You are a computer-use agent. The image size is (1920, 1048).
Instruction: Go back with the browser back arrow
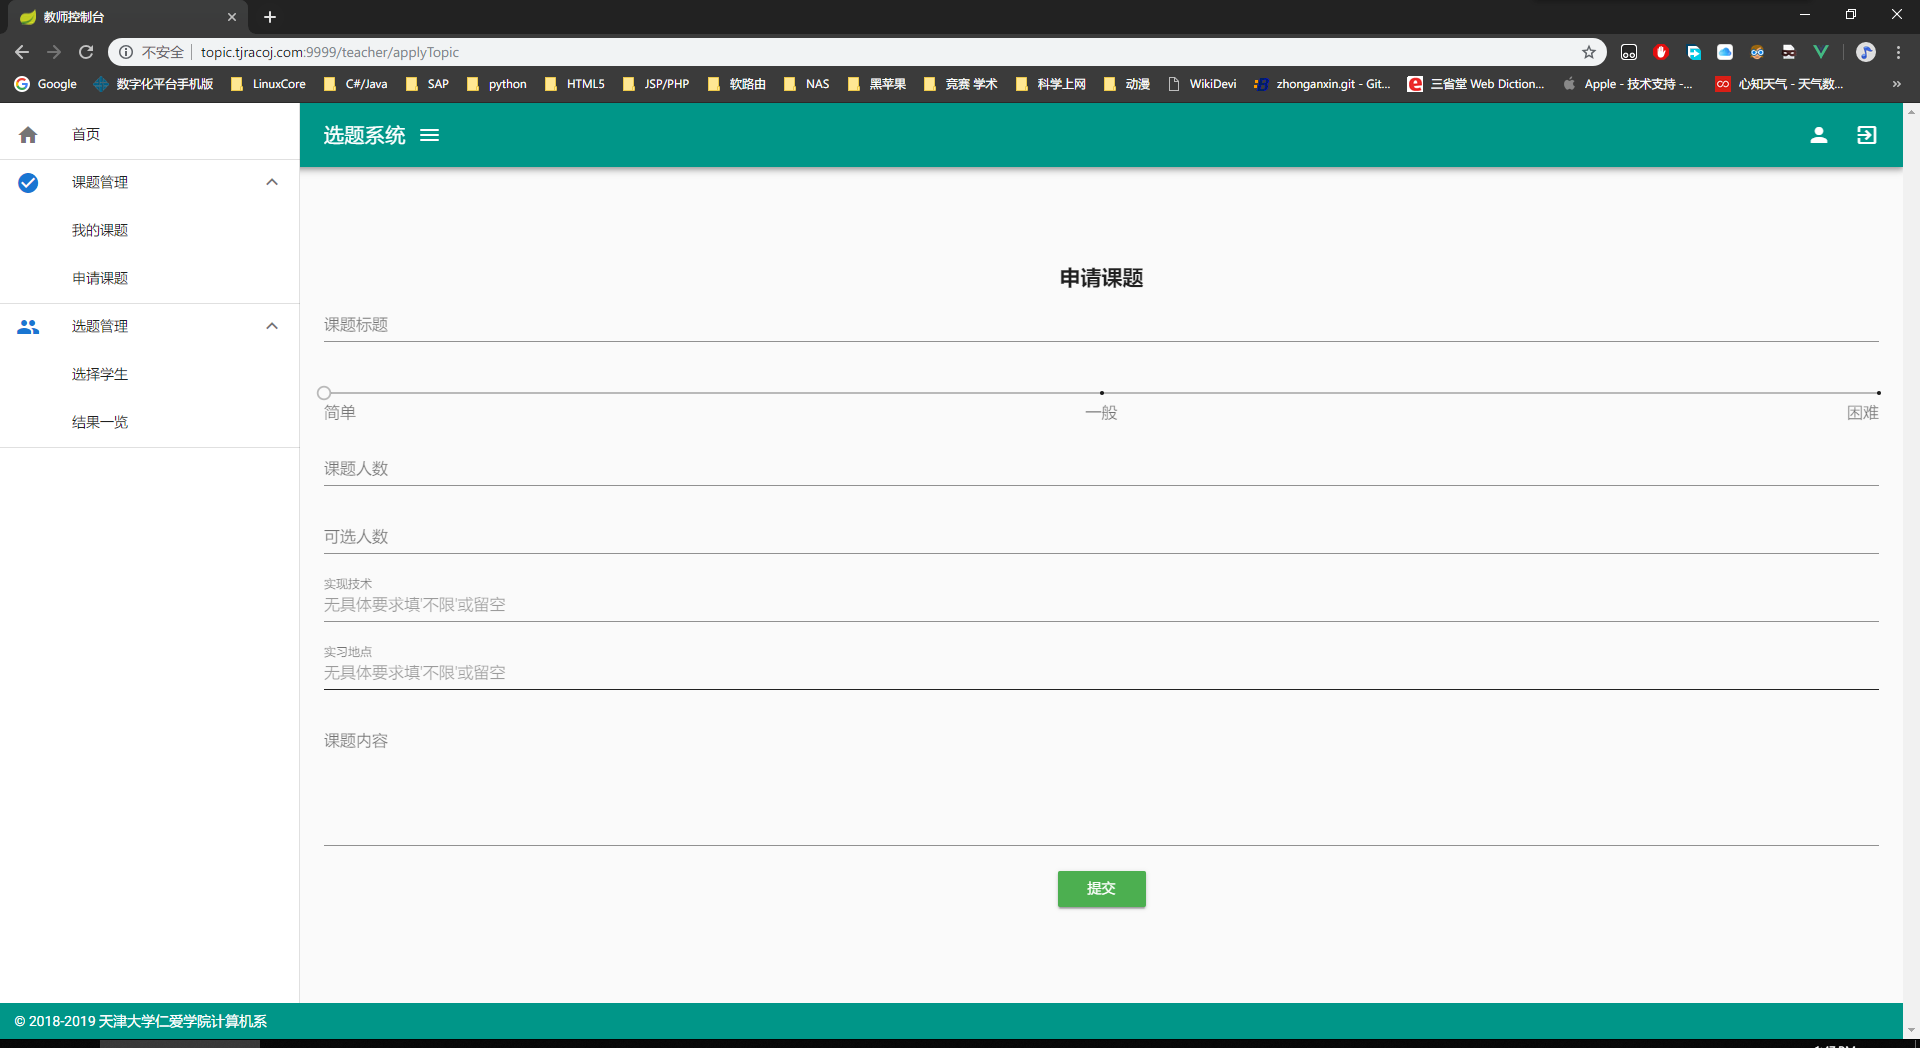point(22,52)
